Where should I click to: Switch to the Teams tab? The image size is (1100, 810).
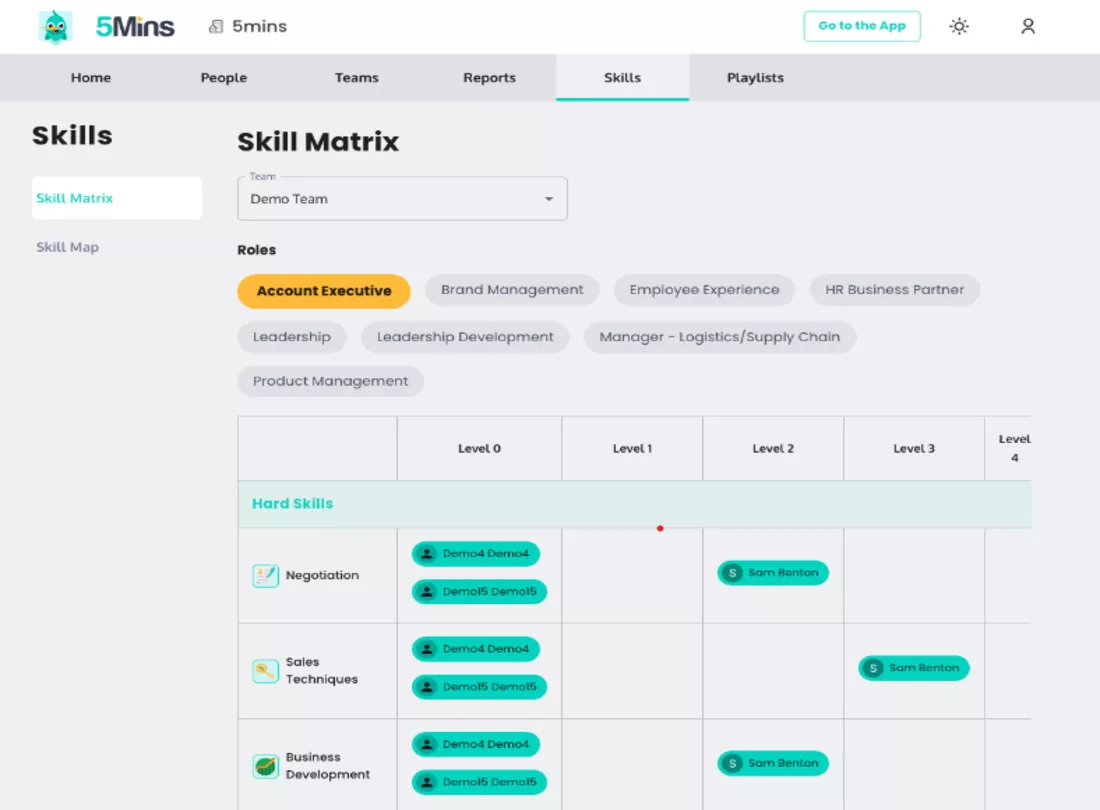356,78
